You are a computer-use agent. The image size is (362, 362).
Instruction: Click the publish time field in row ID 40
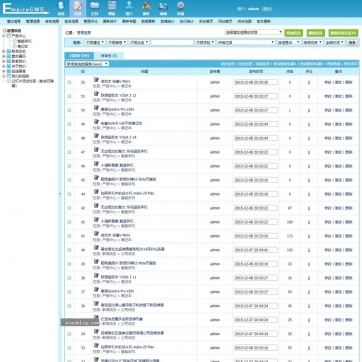pos(256,250)
